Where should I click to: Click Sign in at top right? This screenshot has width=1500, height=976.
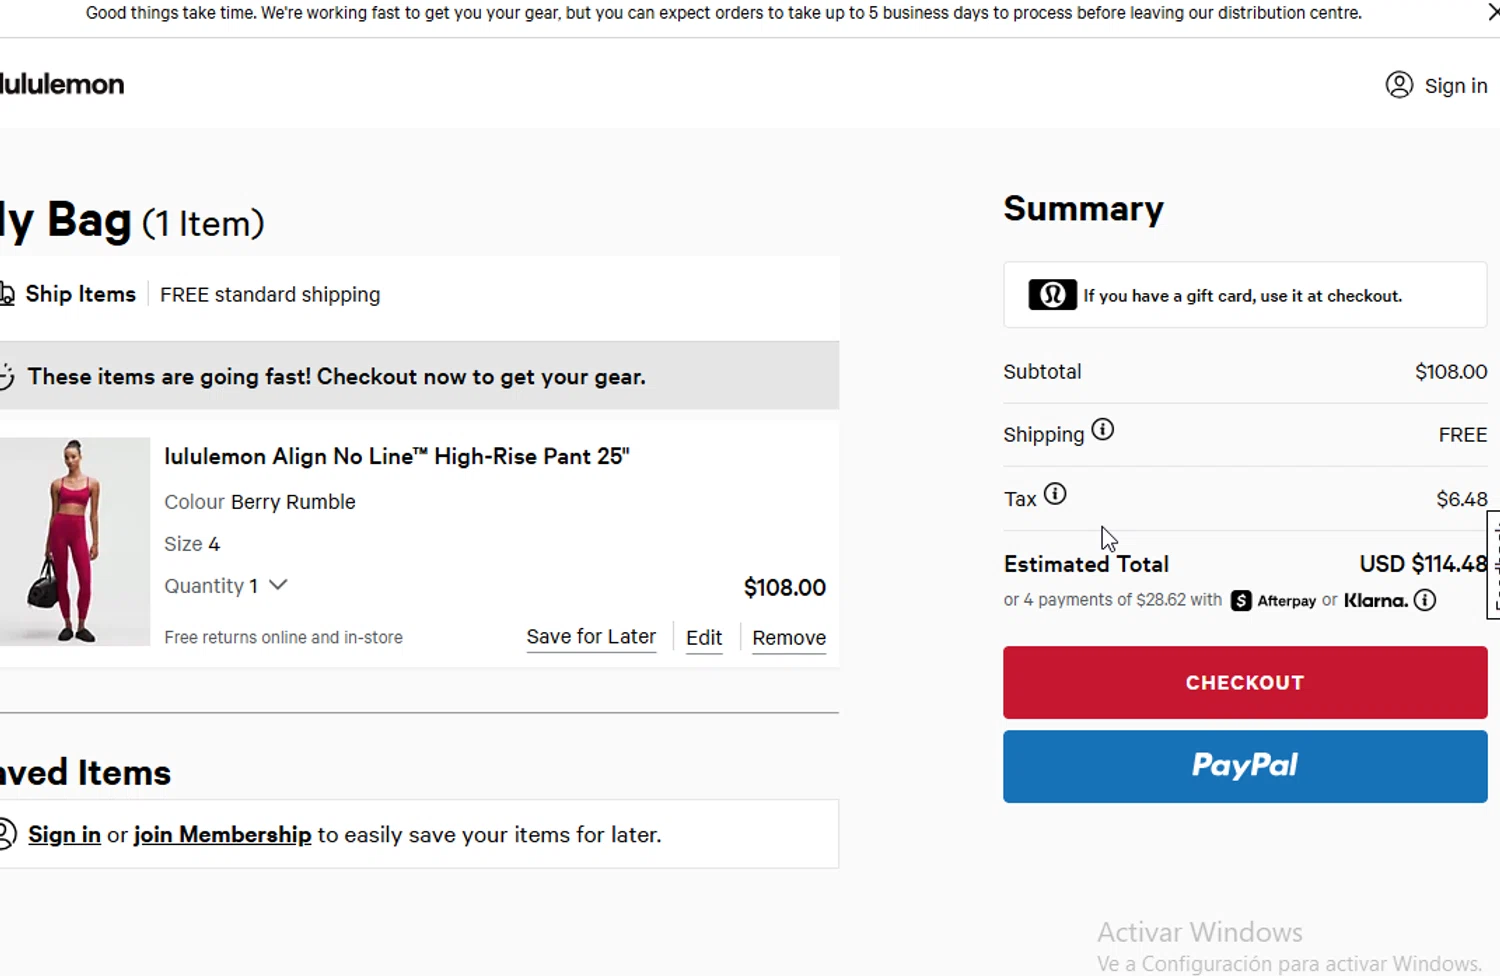point(1455,86)
